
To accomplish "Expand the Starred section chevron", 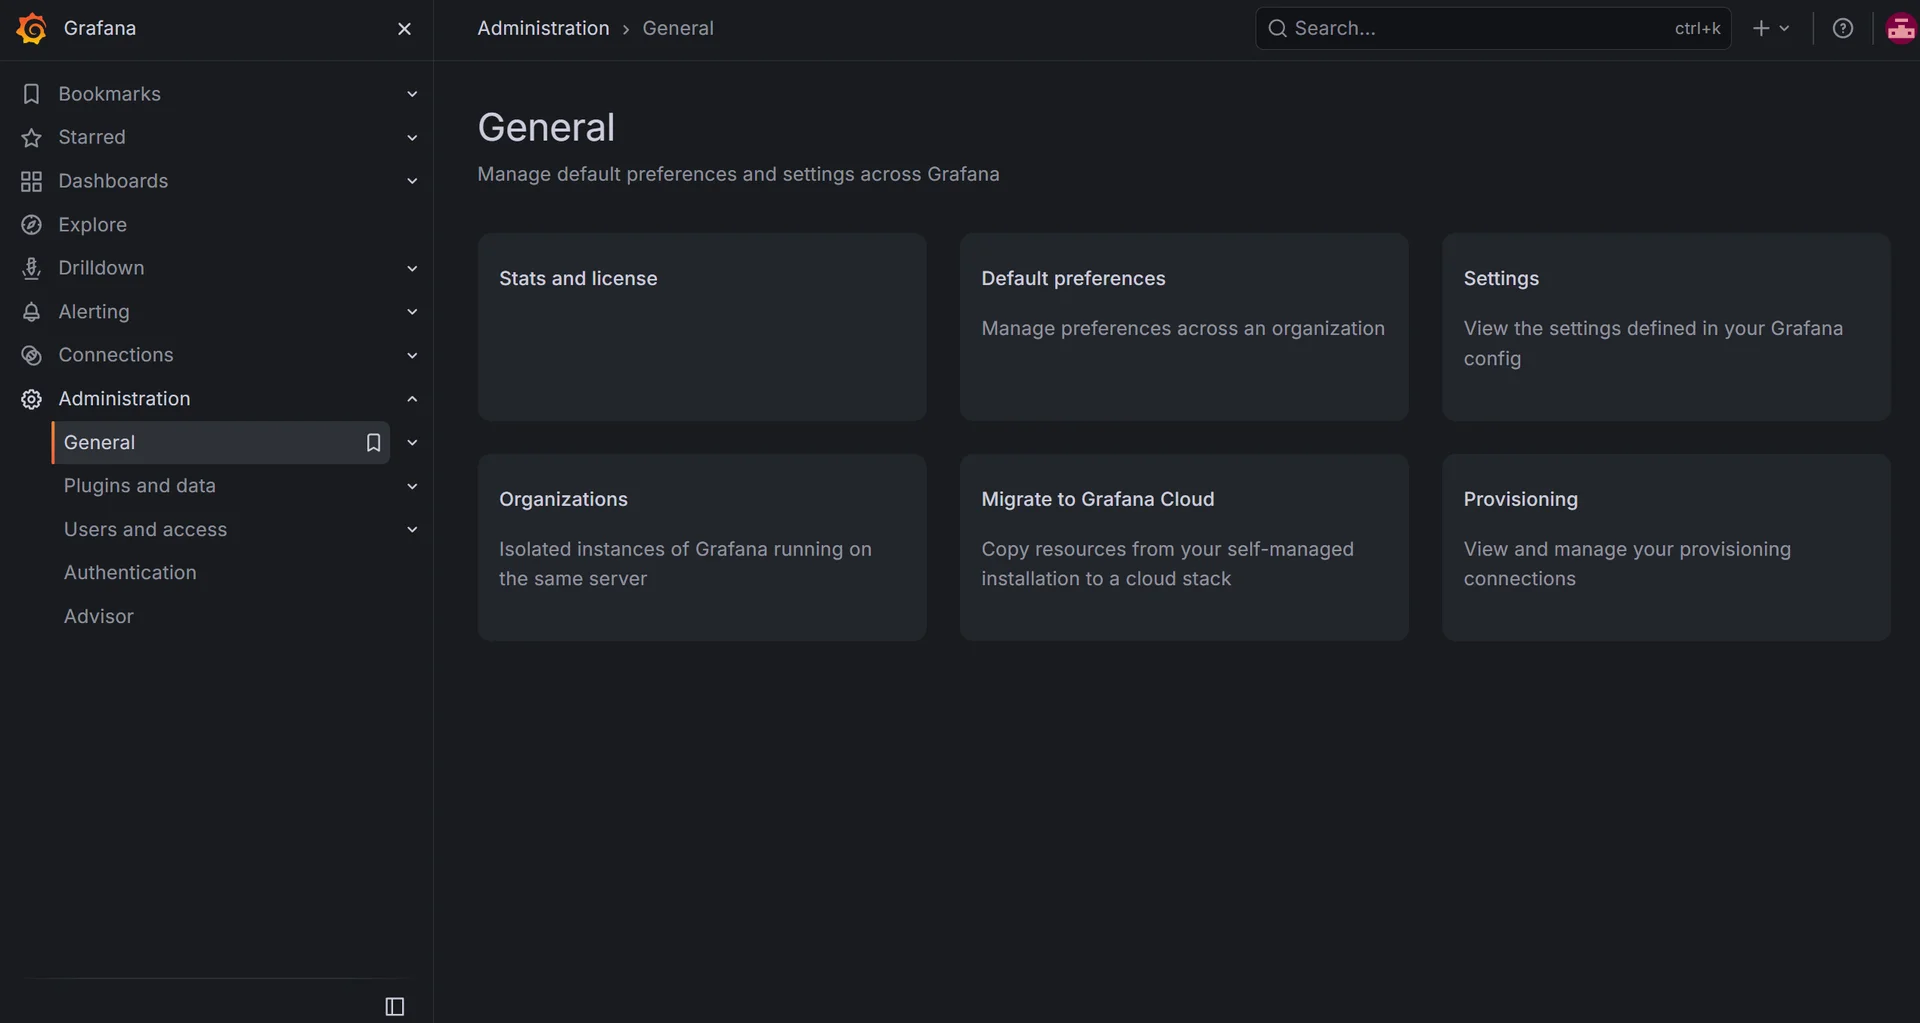I will [412, 137].
